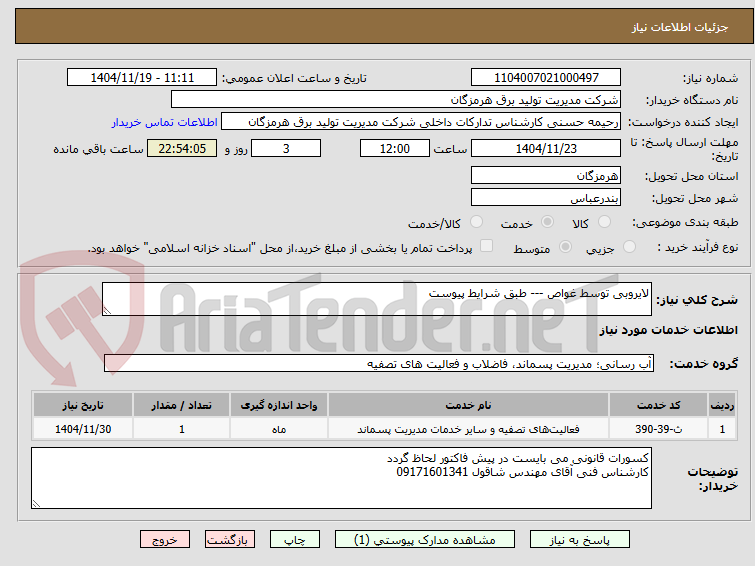755x566 pixels.
Task: Click the ردیف column header
Action: pos(722,405)
